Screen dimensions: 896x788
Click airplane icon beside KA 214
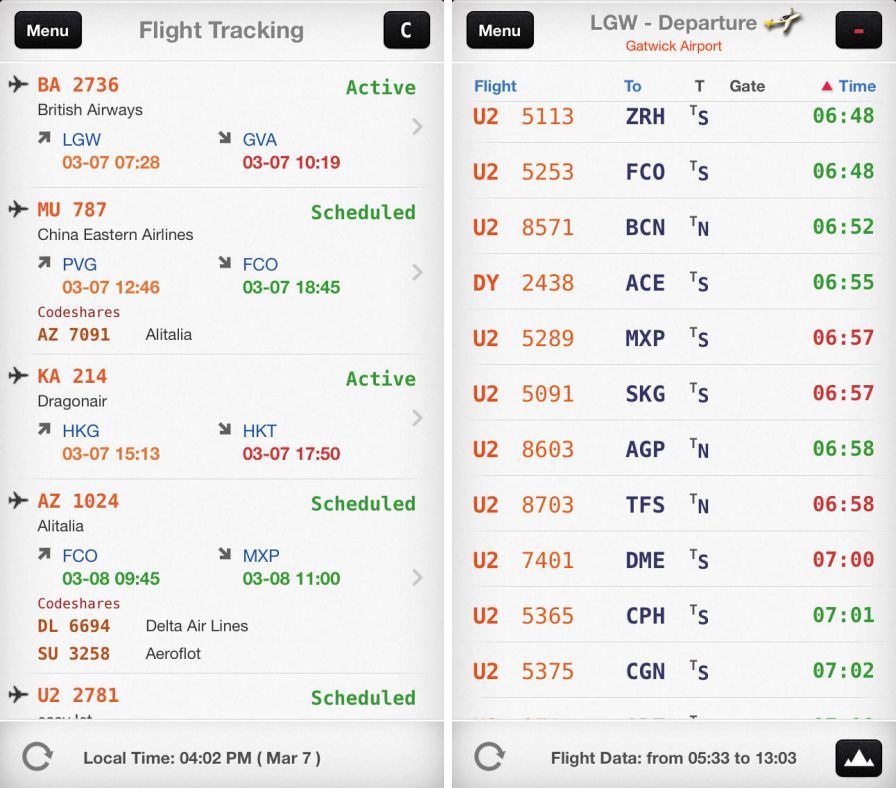(18, 376)
